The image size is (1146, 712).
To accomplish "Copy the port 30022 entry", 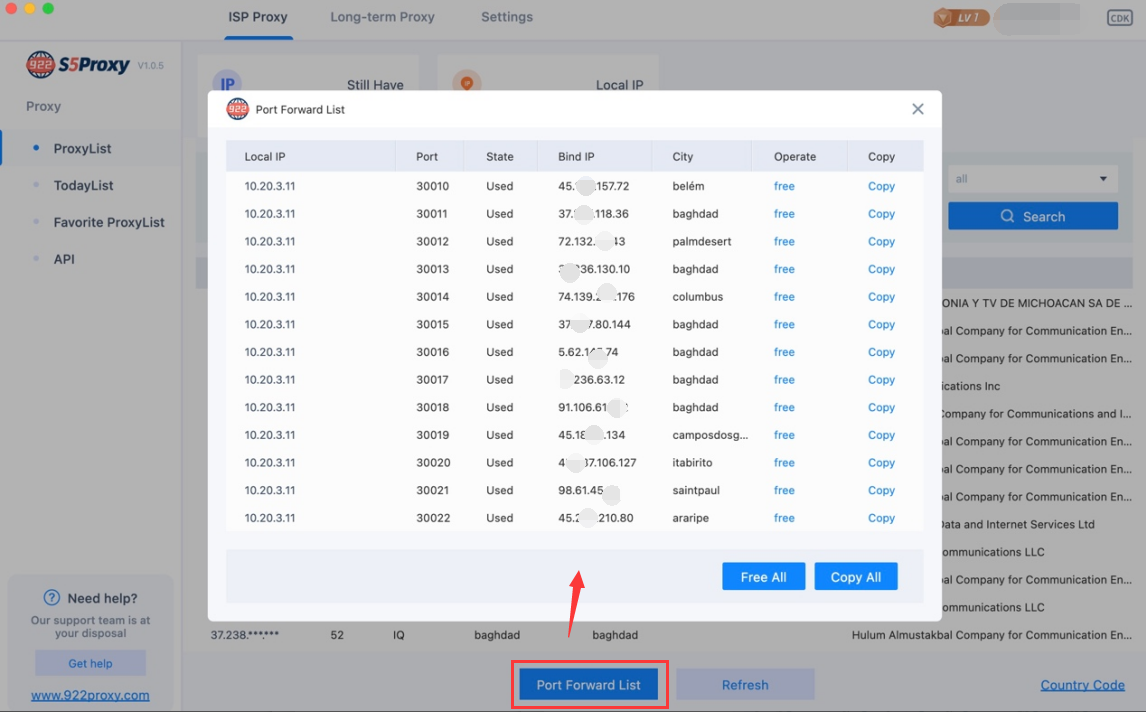I will click(x=881, y=518).
